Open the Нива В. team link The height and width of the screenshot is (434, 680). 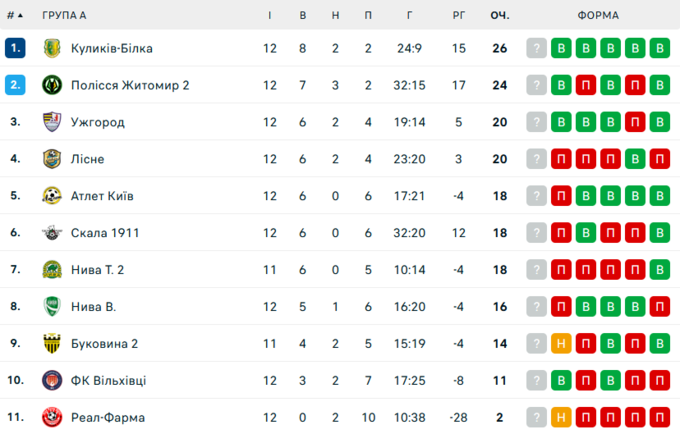(x=93, y=307)
